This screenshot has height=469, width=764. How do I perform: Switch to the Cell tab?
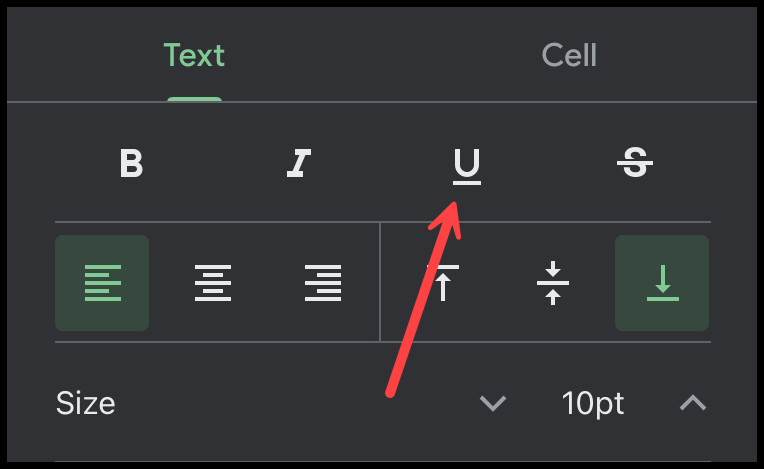point(569,55)
